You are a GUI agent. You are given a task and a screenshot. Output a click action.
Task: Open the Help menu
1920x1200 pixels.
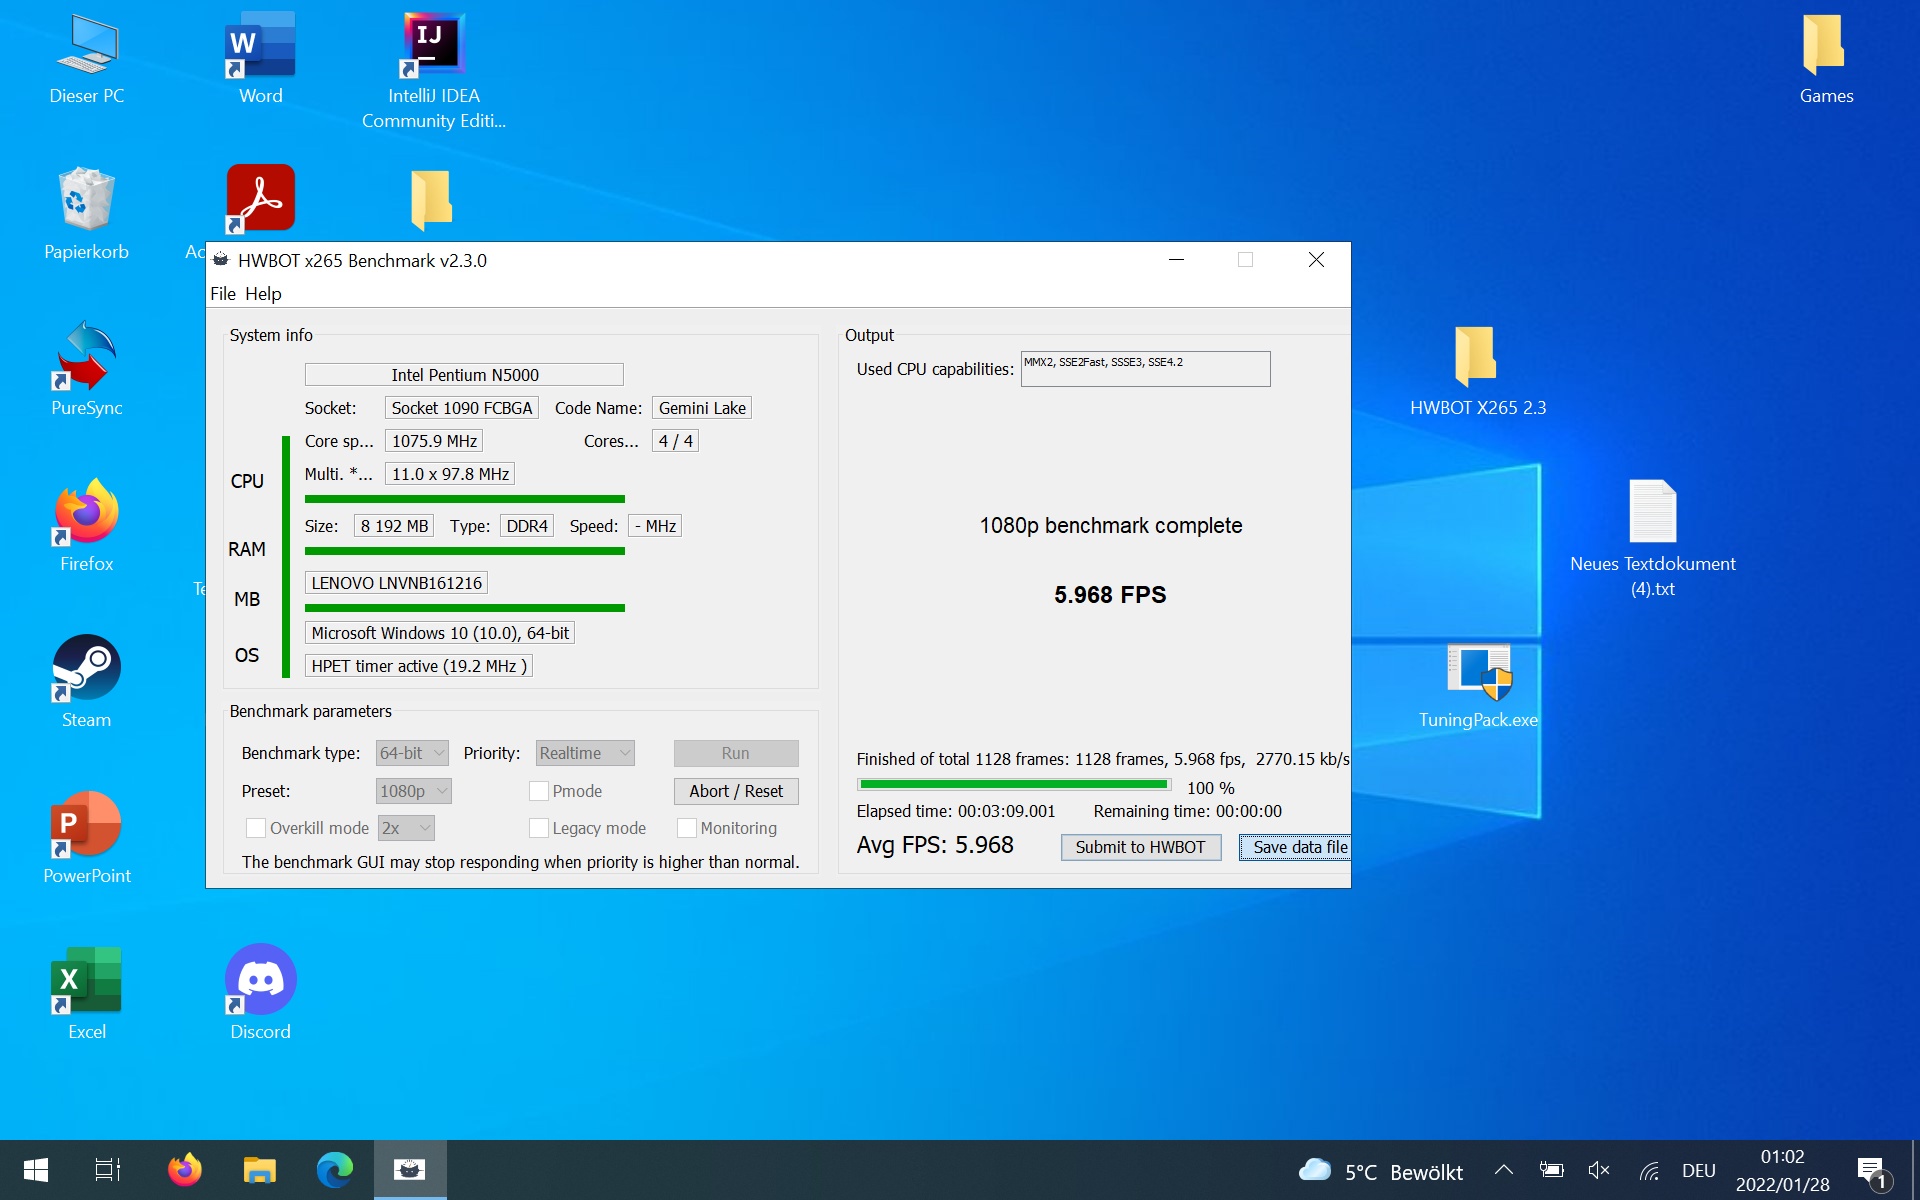[x=263, y=294]
